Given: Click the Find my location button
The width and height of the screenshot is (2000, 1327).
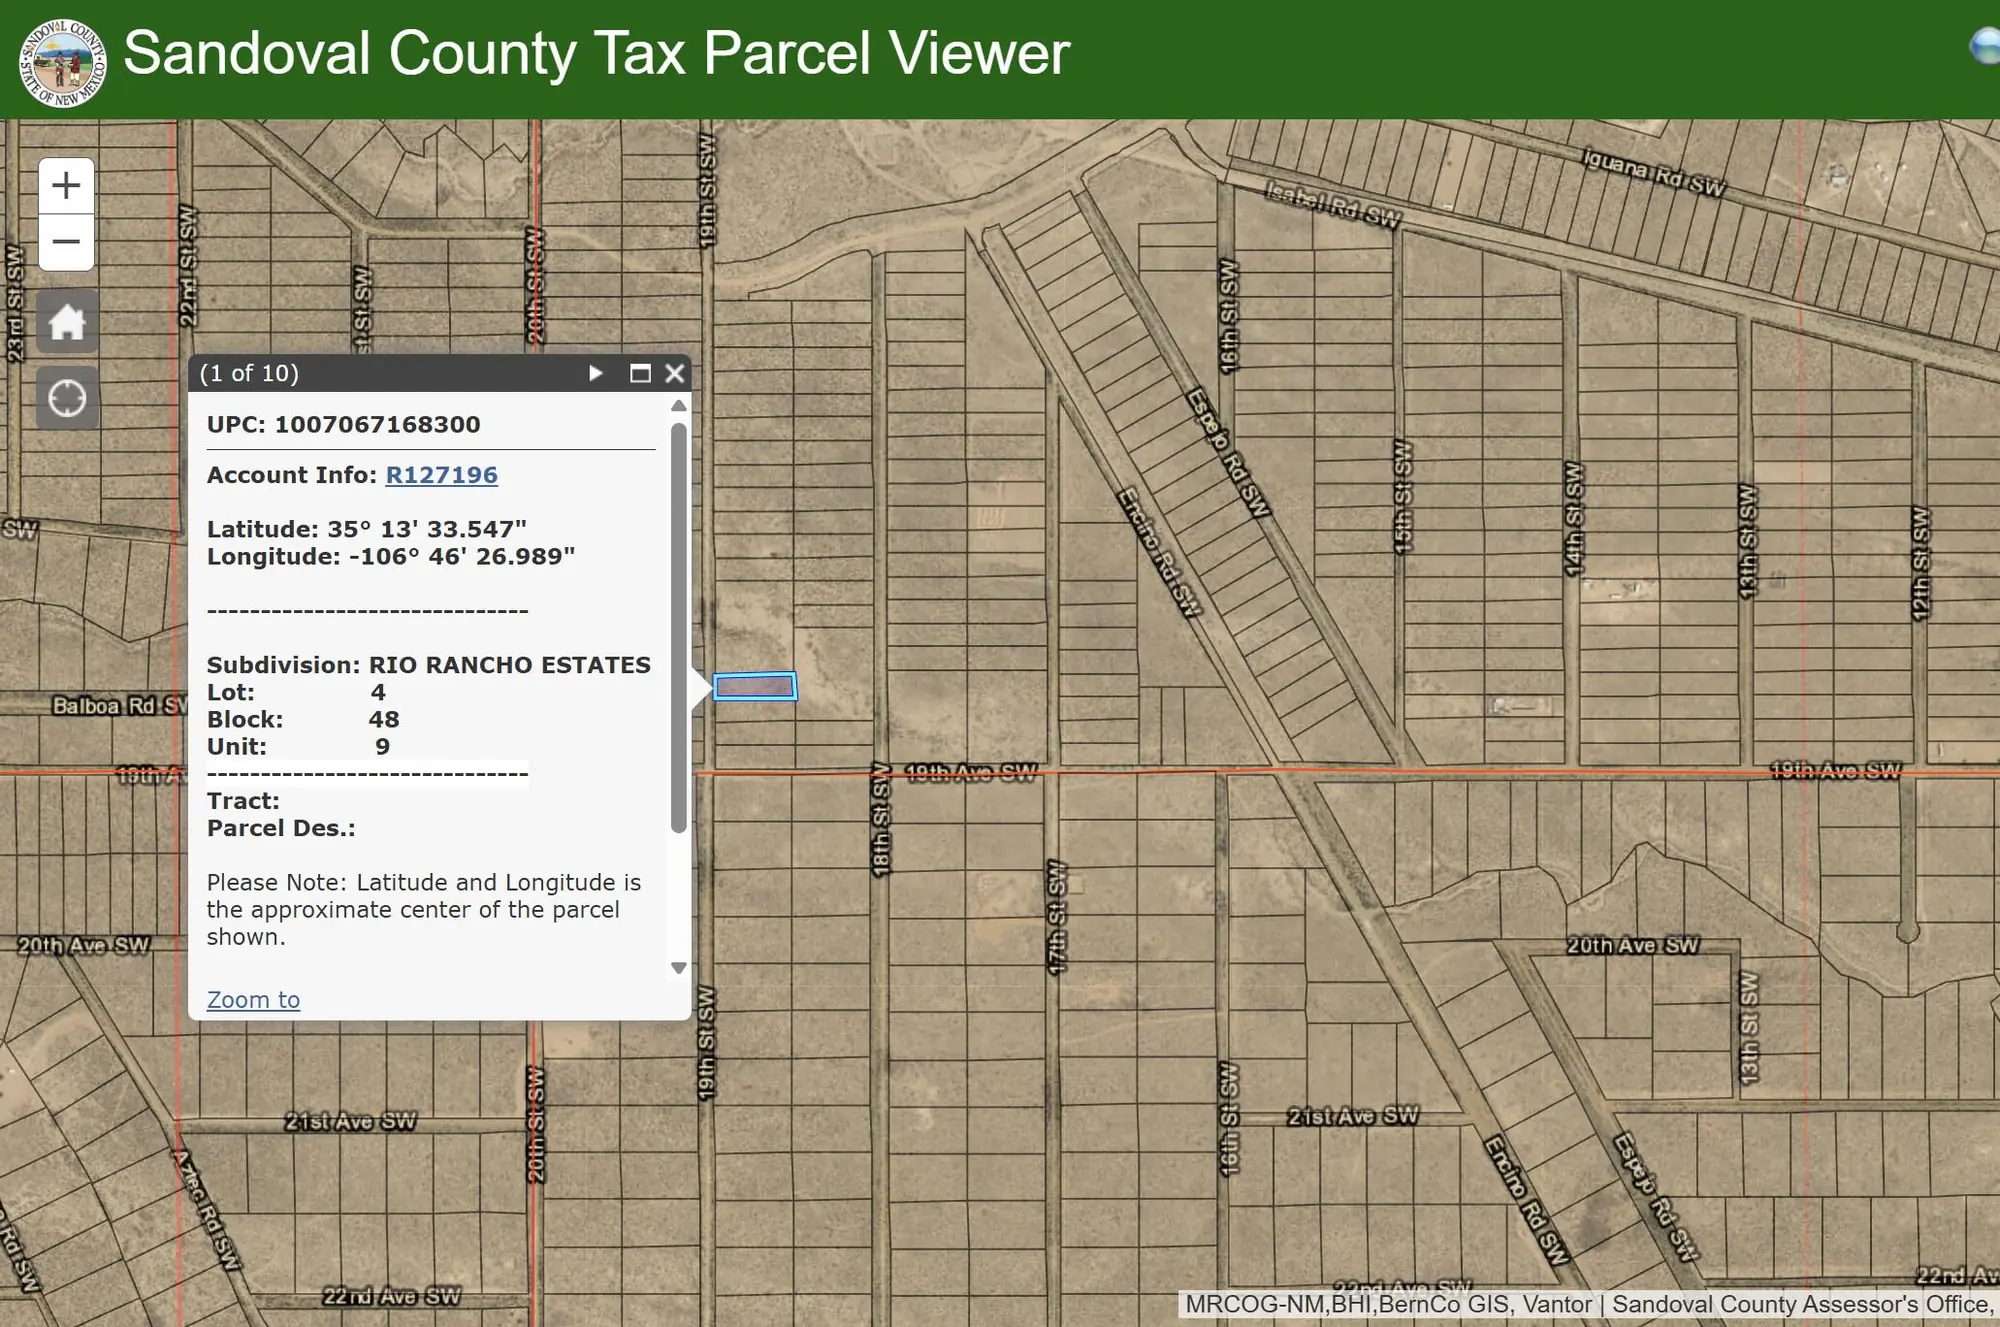Looking at the screenshot, I should click(67, 398).
